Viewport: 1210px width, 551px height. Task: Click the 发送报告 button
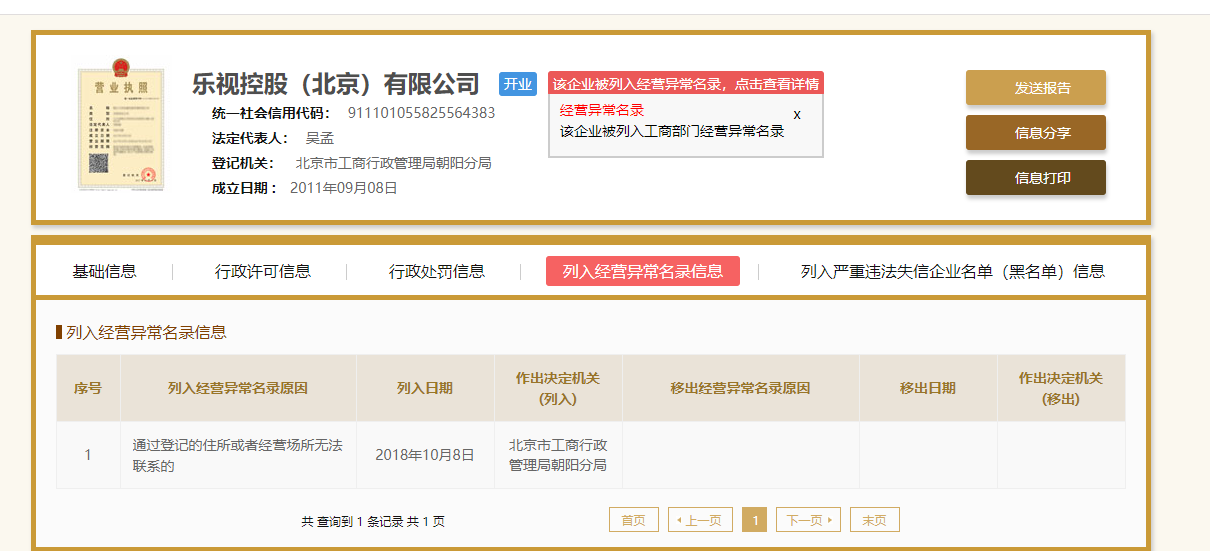tap(1036, 88)
